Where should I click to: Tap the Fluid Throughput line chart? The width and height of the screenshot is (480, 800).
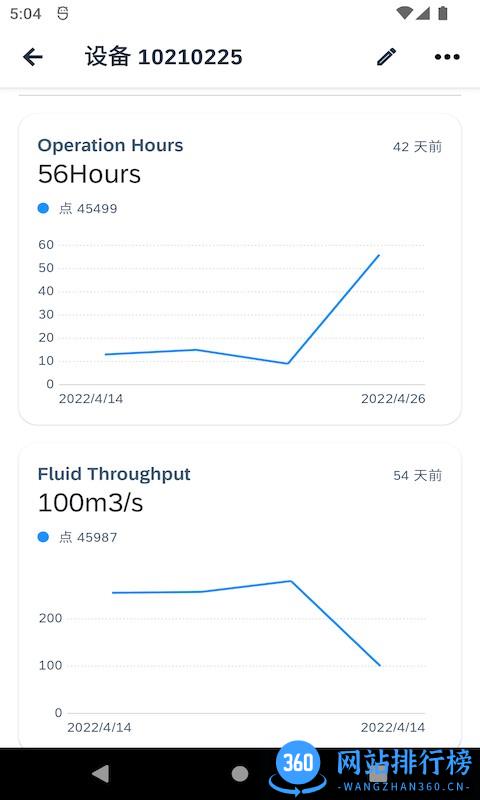(x=246, y=623)
